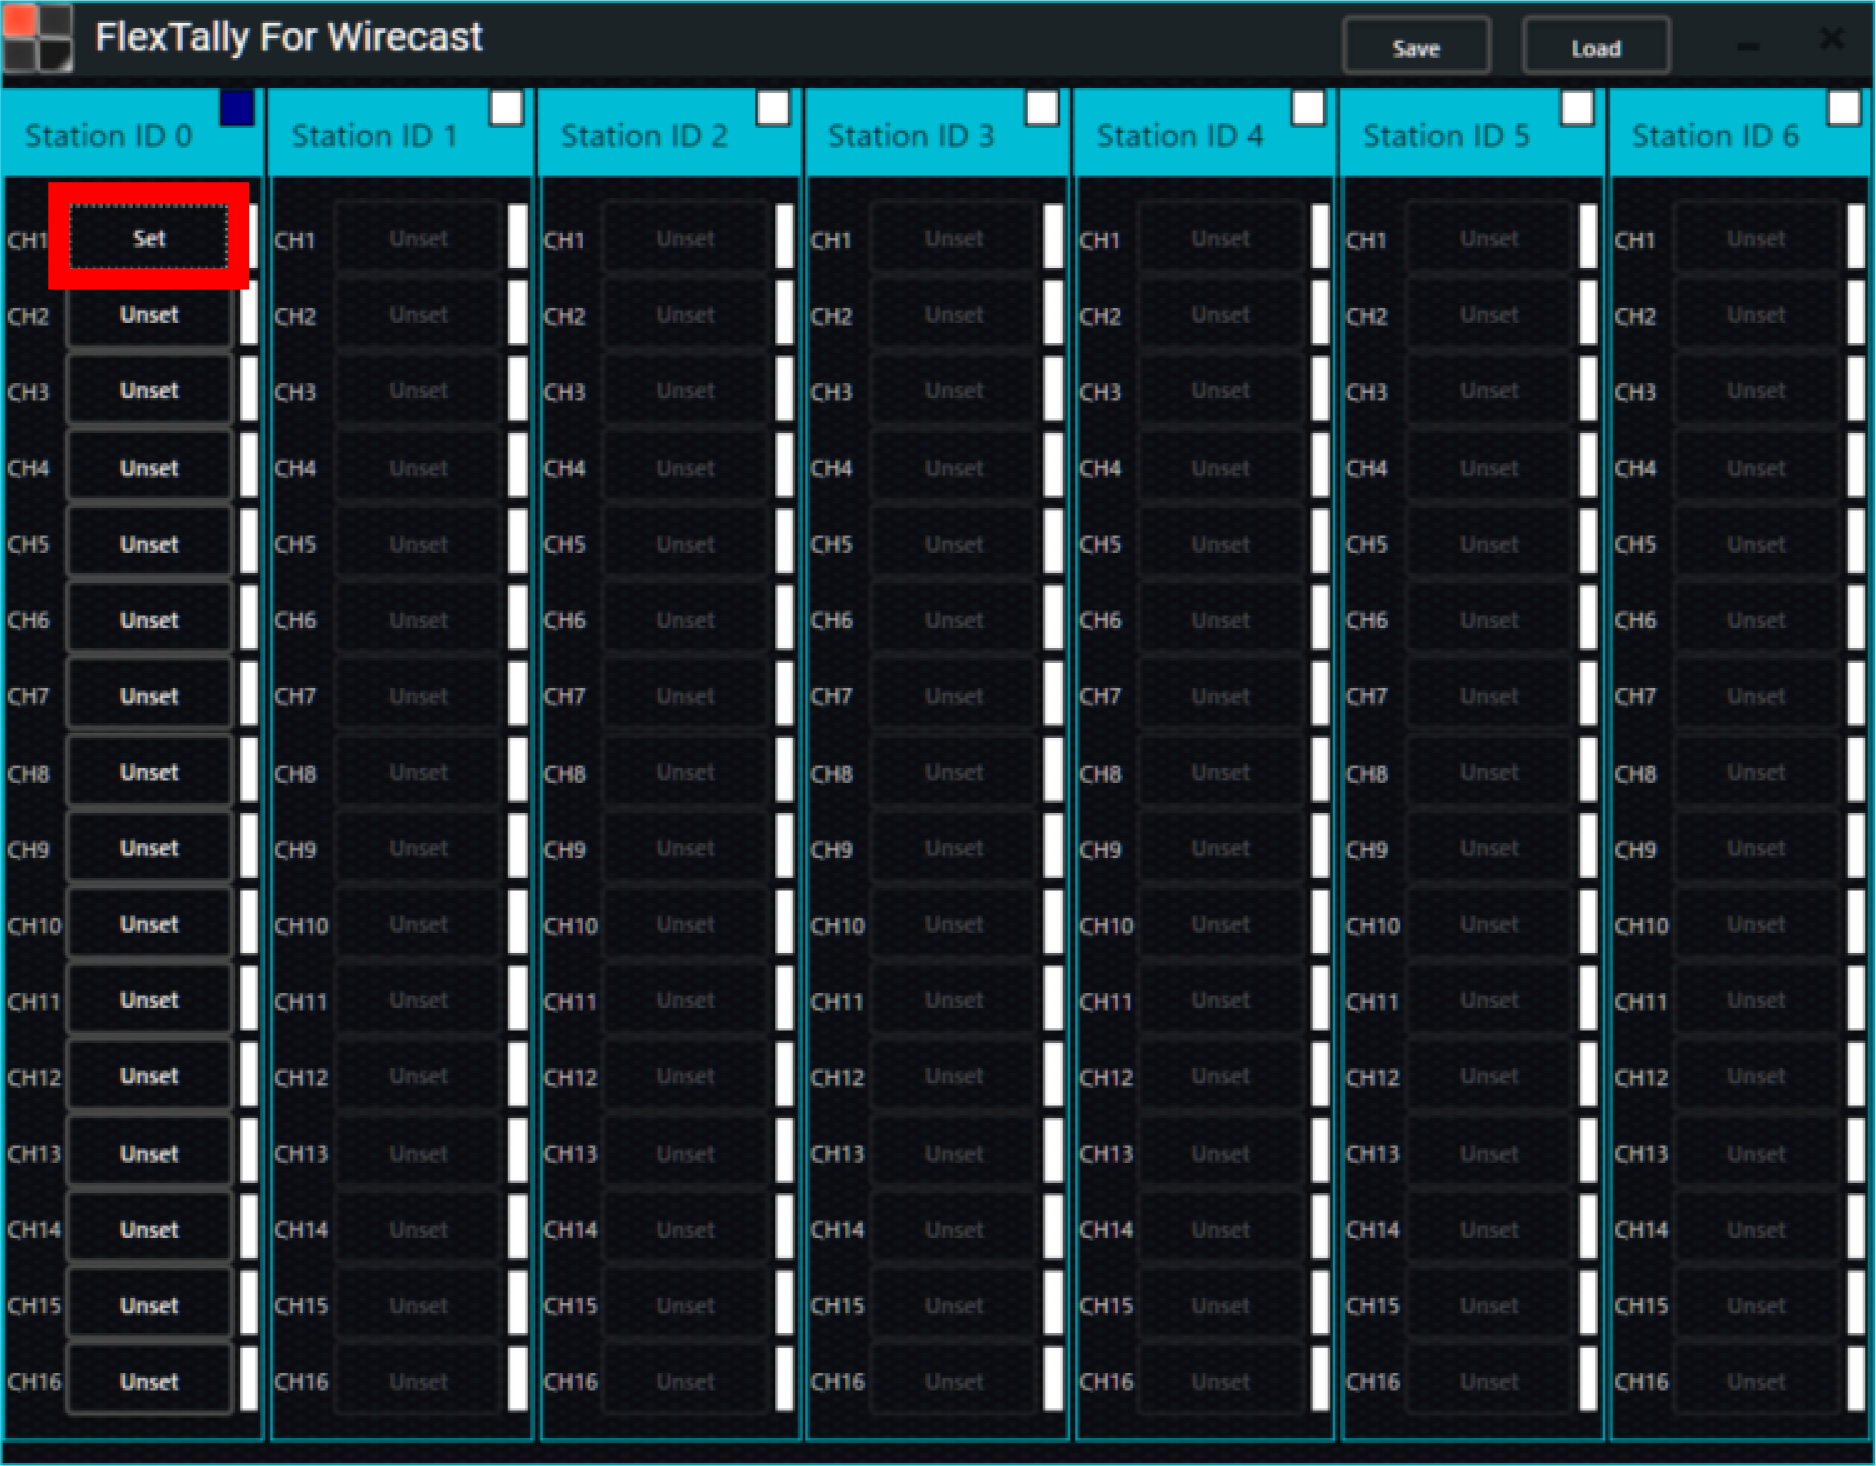Viewport: 1876px width, 1466px height.
Task: Click the blue swatch above Station ID 0
Action: click(238, 108)
